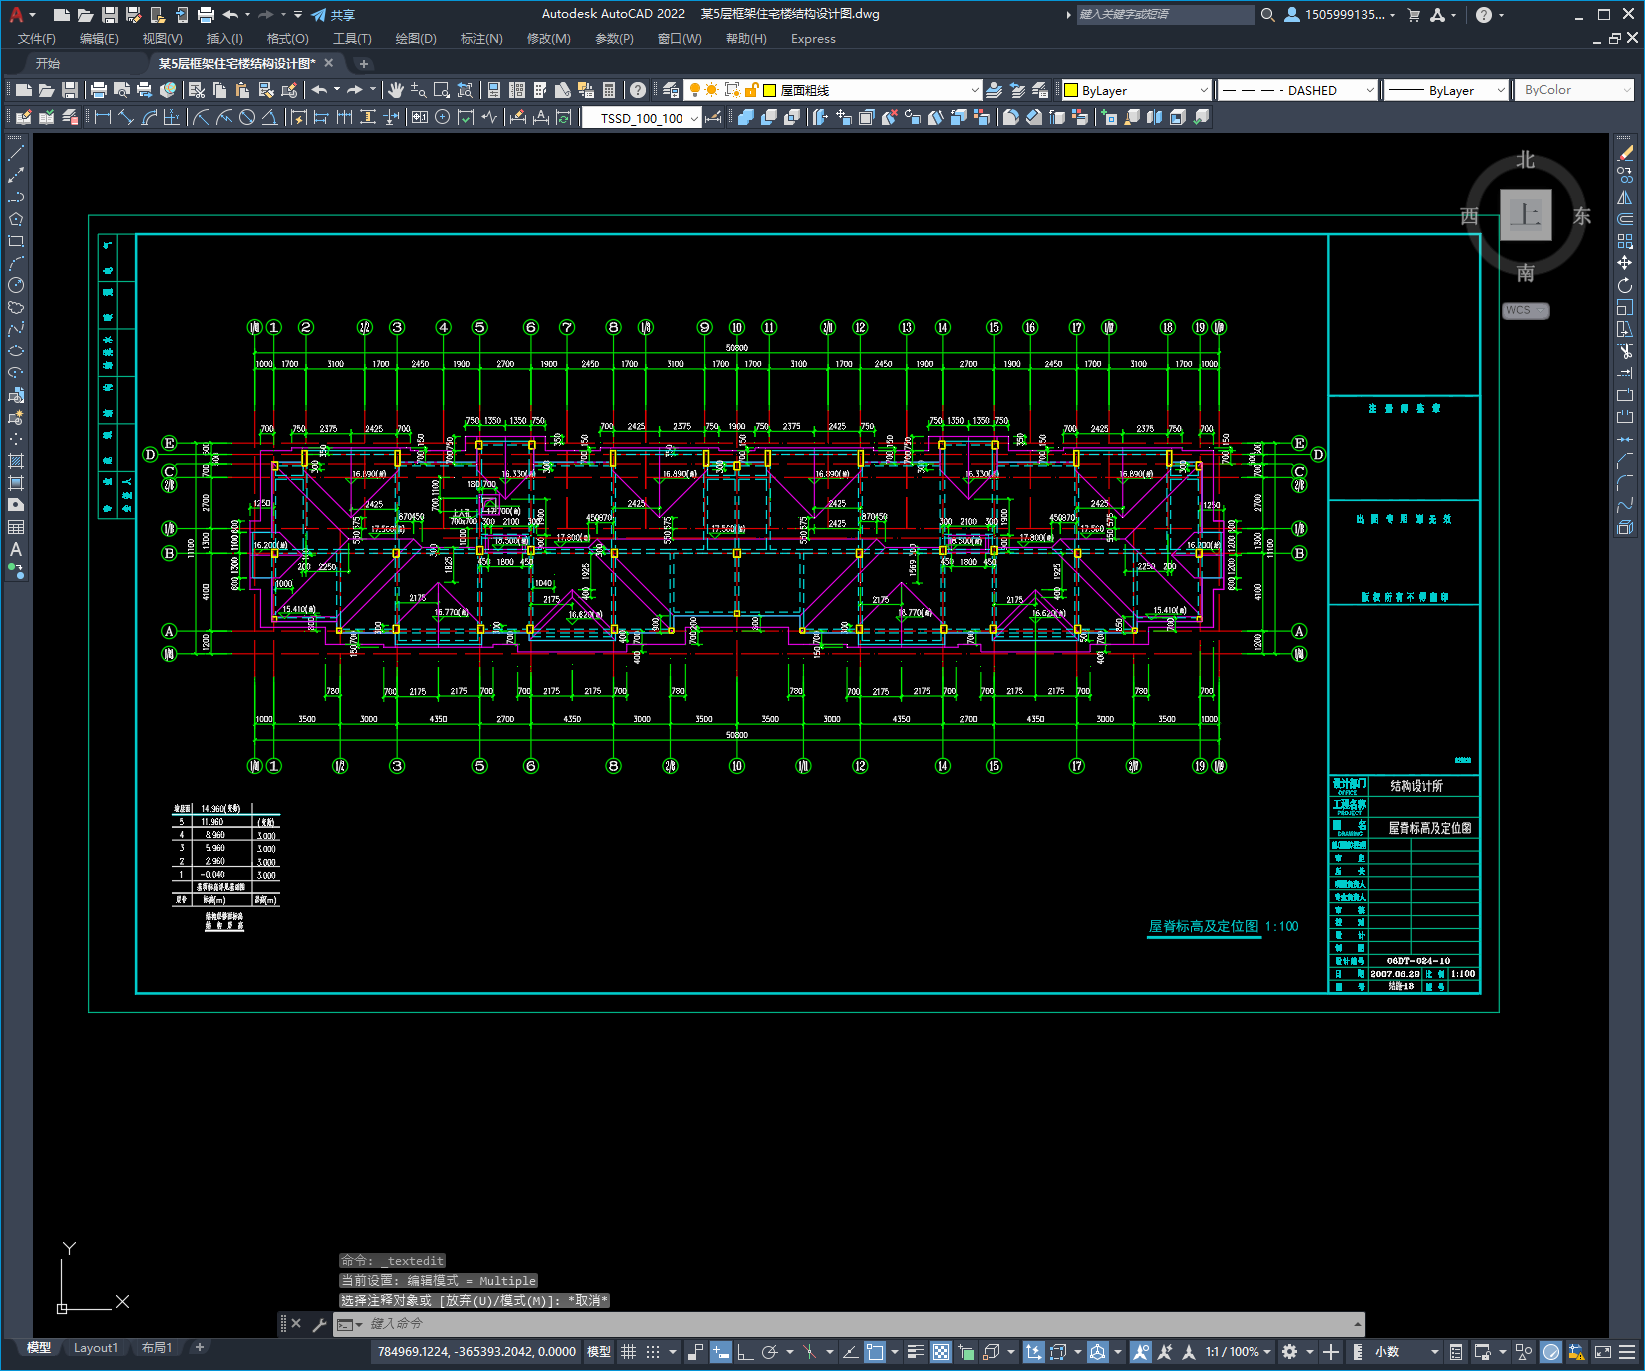Open the 文件(F) menu
This screenshot has width=1645, height=1371.
[x=37, y=39]
